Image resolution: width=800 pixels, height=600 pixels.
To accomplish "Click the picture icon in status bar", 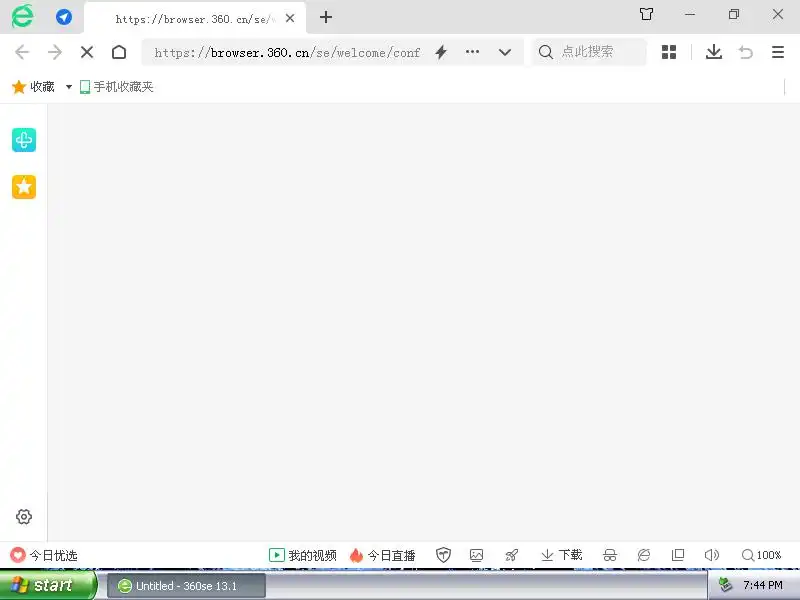I will click(477, 555).
